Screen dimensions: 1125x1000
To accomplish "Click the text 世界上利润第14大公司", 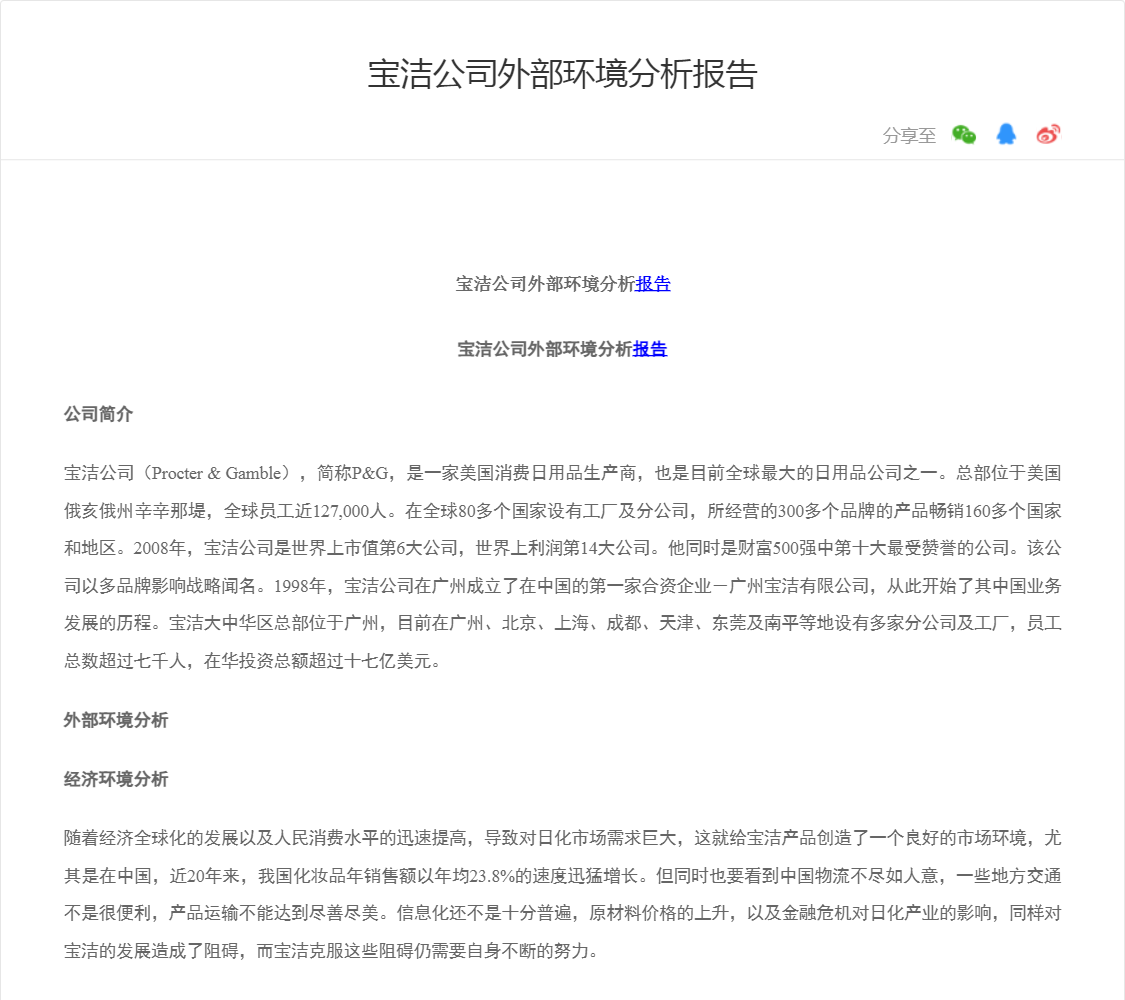I will 563,549.
